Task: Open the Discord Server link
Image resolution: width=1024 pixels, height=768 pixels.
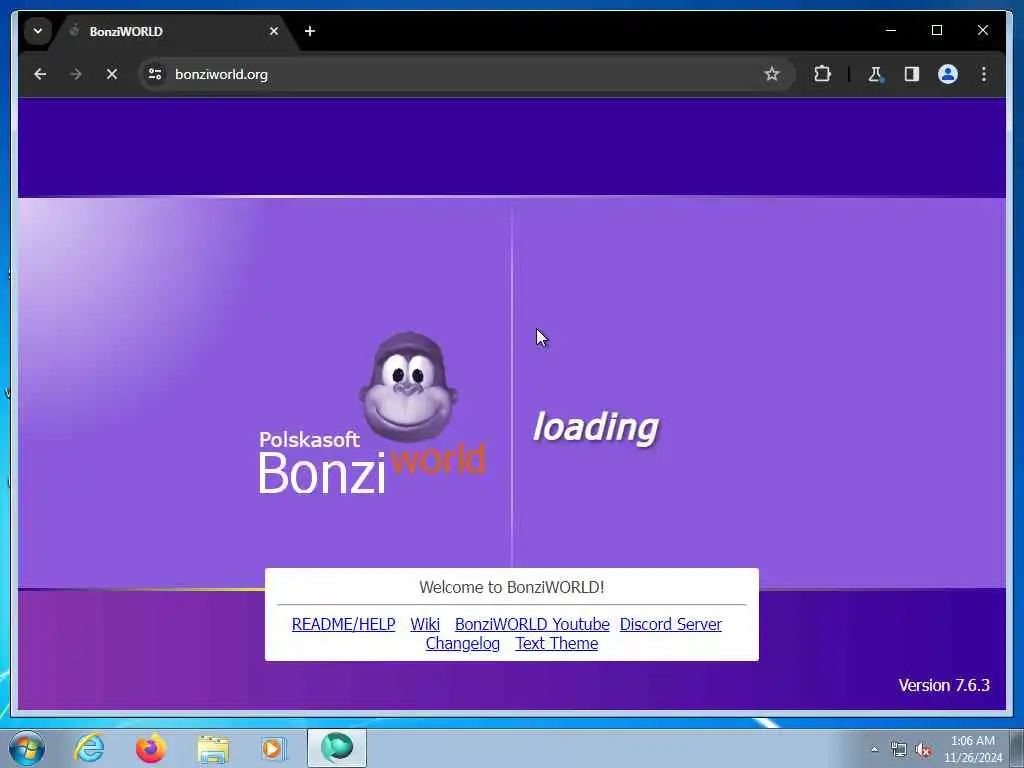Action: [671, 624]
